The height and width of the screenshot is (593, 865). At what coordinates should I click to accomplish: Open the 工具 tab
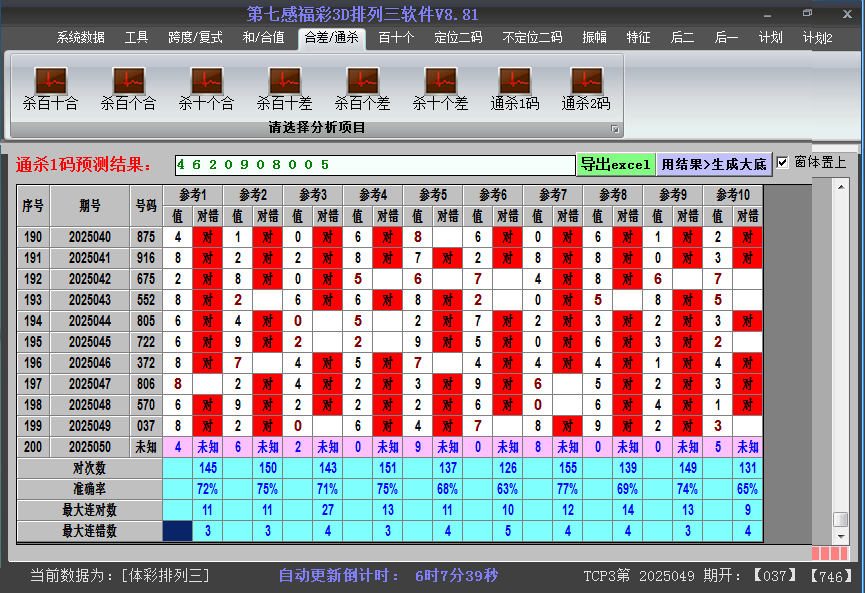point(136,38)
